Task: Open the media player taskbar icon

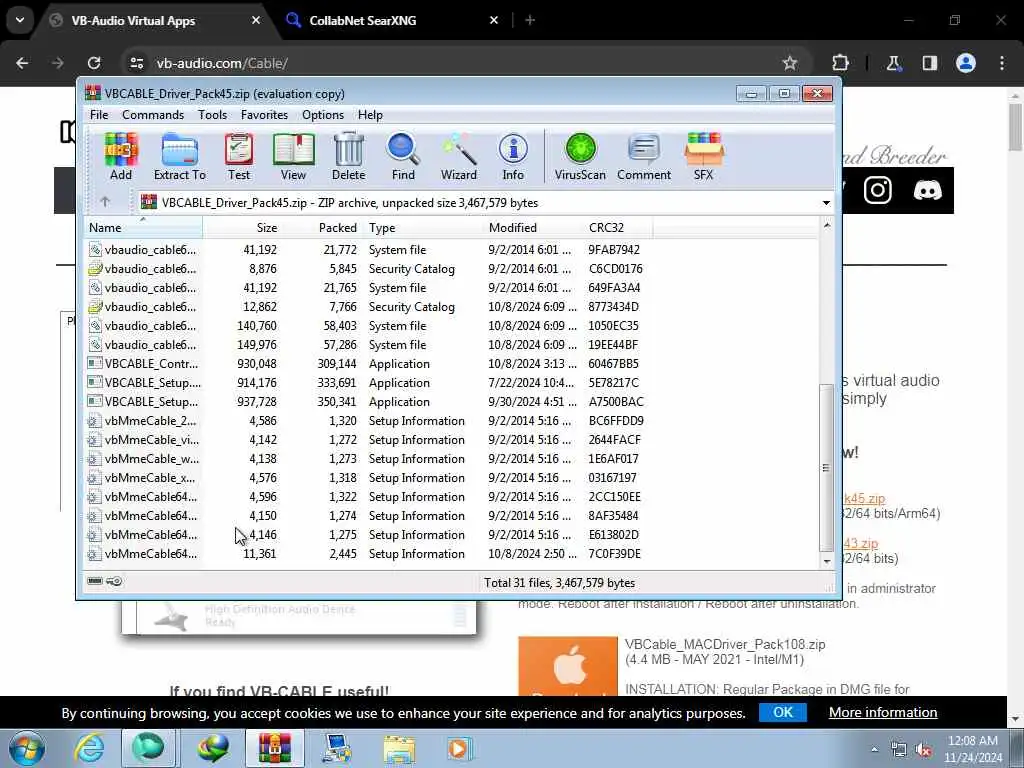Action: coord(459,748)
